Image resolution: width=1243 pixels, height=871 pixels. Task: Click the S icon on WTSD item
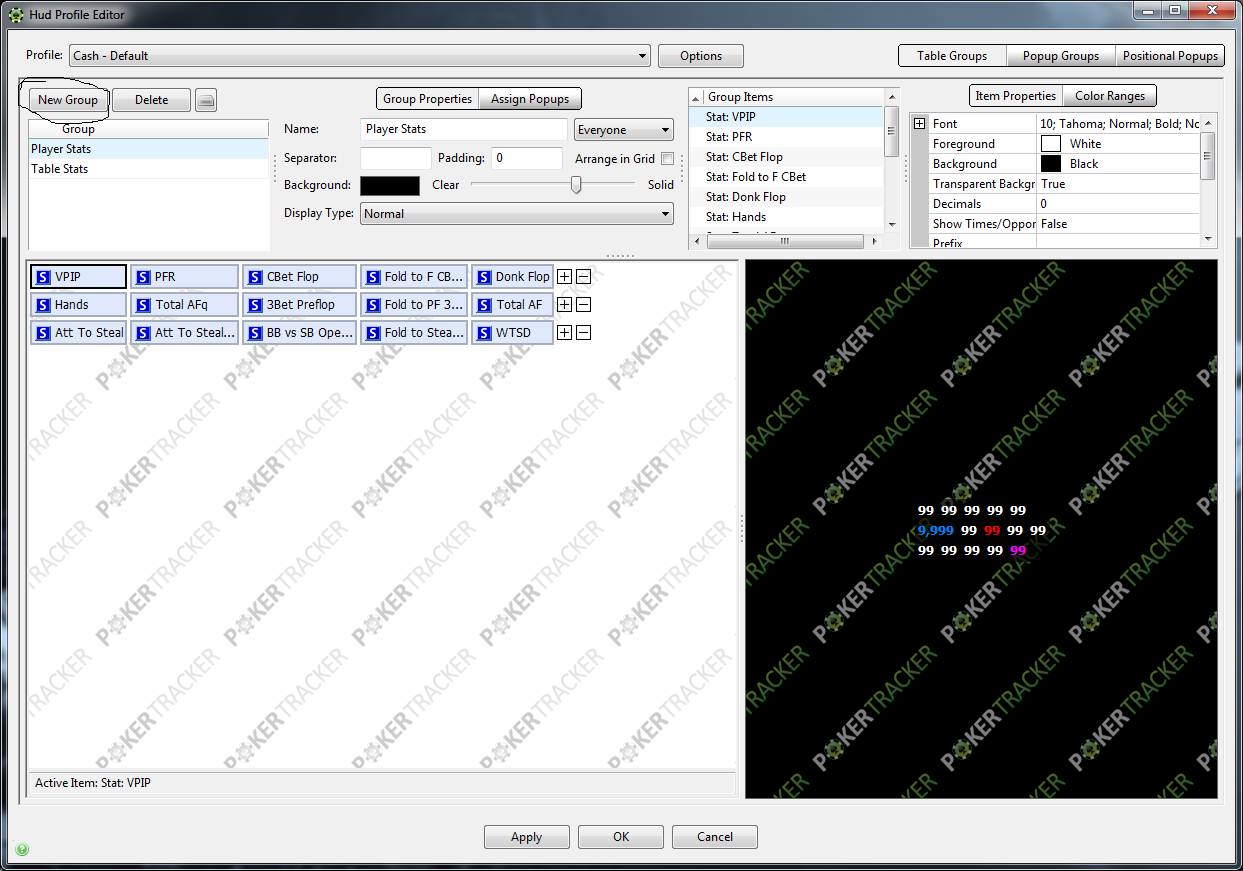pyautogui.click(x=484, y=333)
